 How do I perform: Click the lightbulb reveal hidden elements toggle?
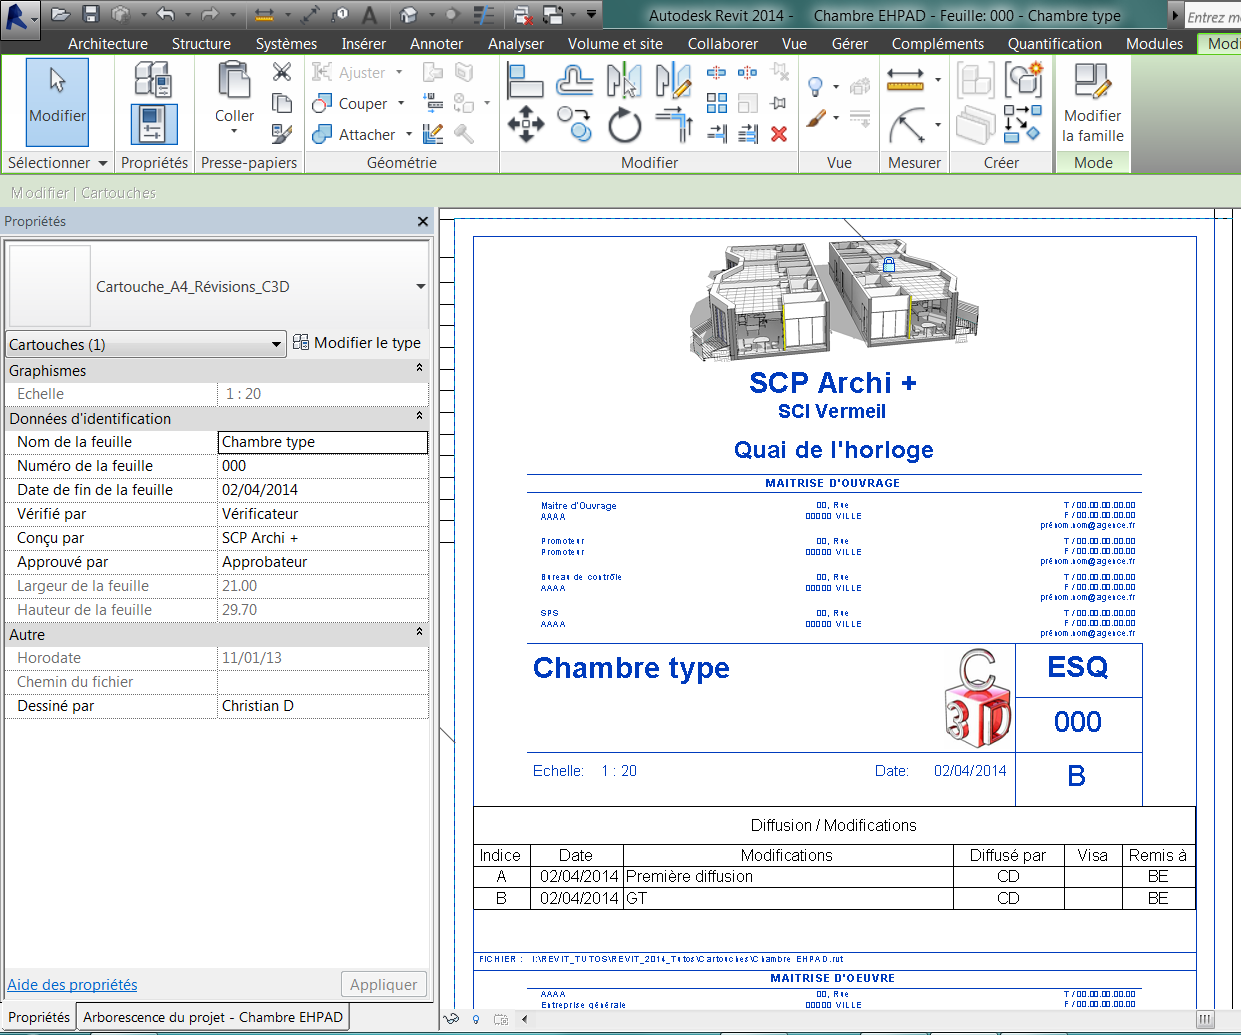point(815,86)
